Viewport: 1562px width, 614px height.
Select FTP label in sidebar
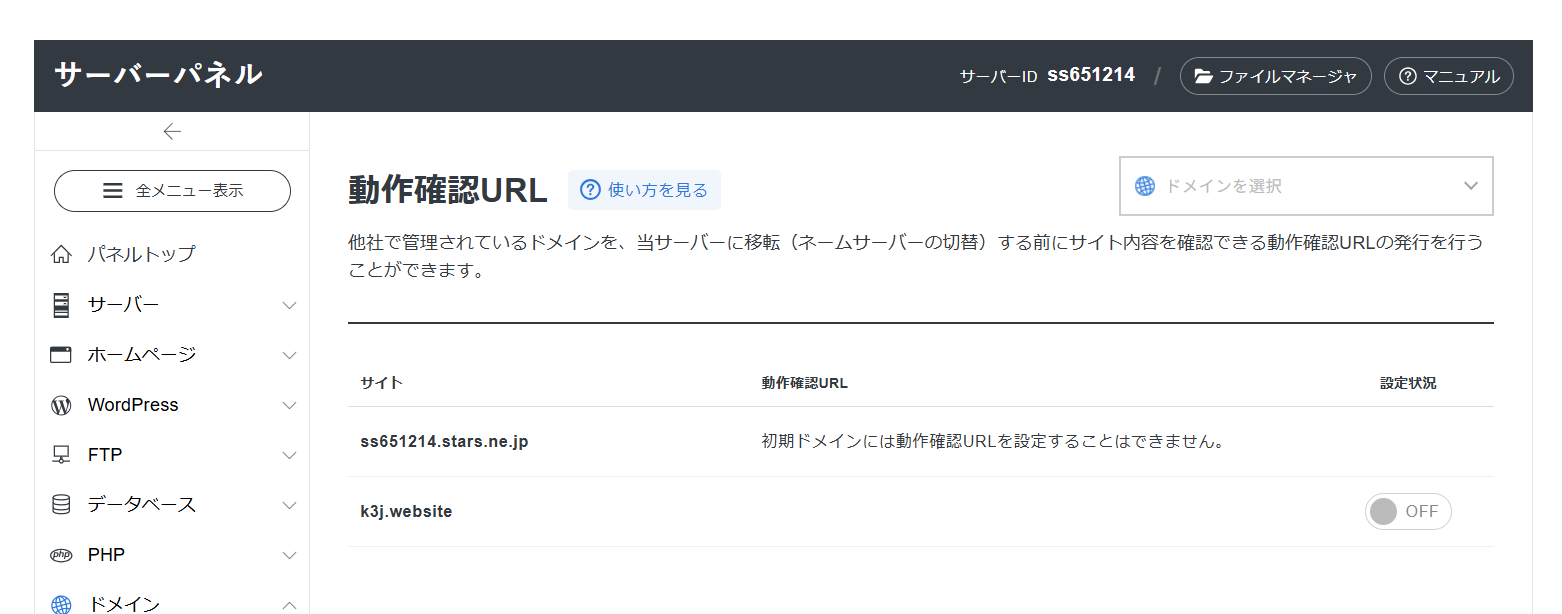(x=105, y=455)
